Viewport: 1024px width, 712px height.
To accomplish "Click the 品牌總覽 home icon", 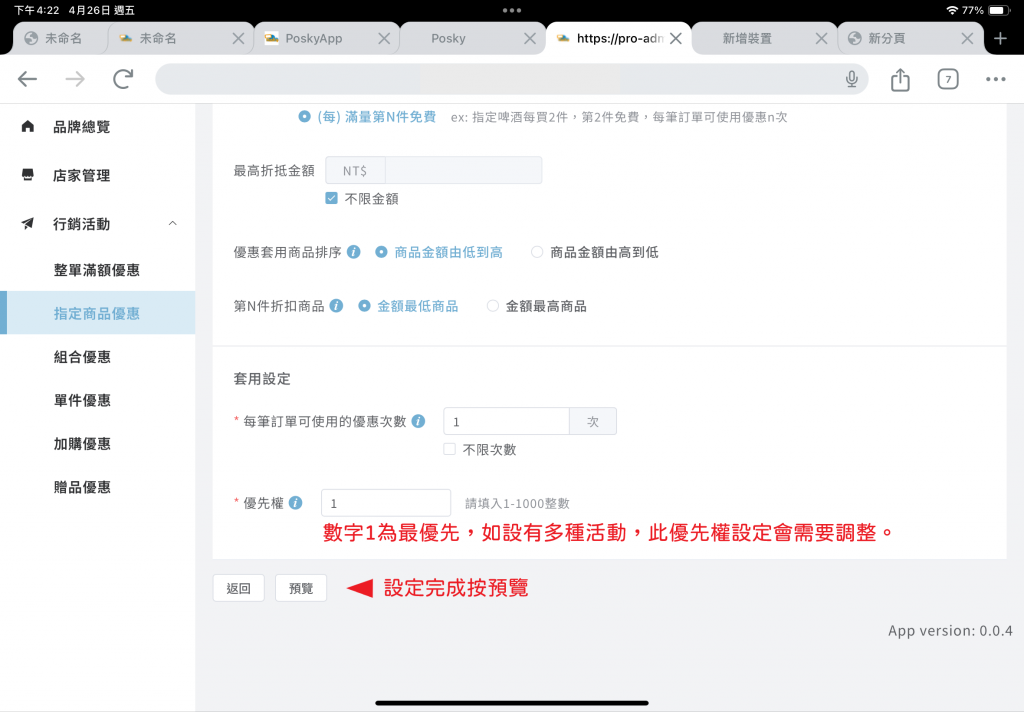I will click(x=27, y=126).
